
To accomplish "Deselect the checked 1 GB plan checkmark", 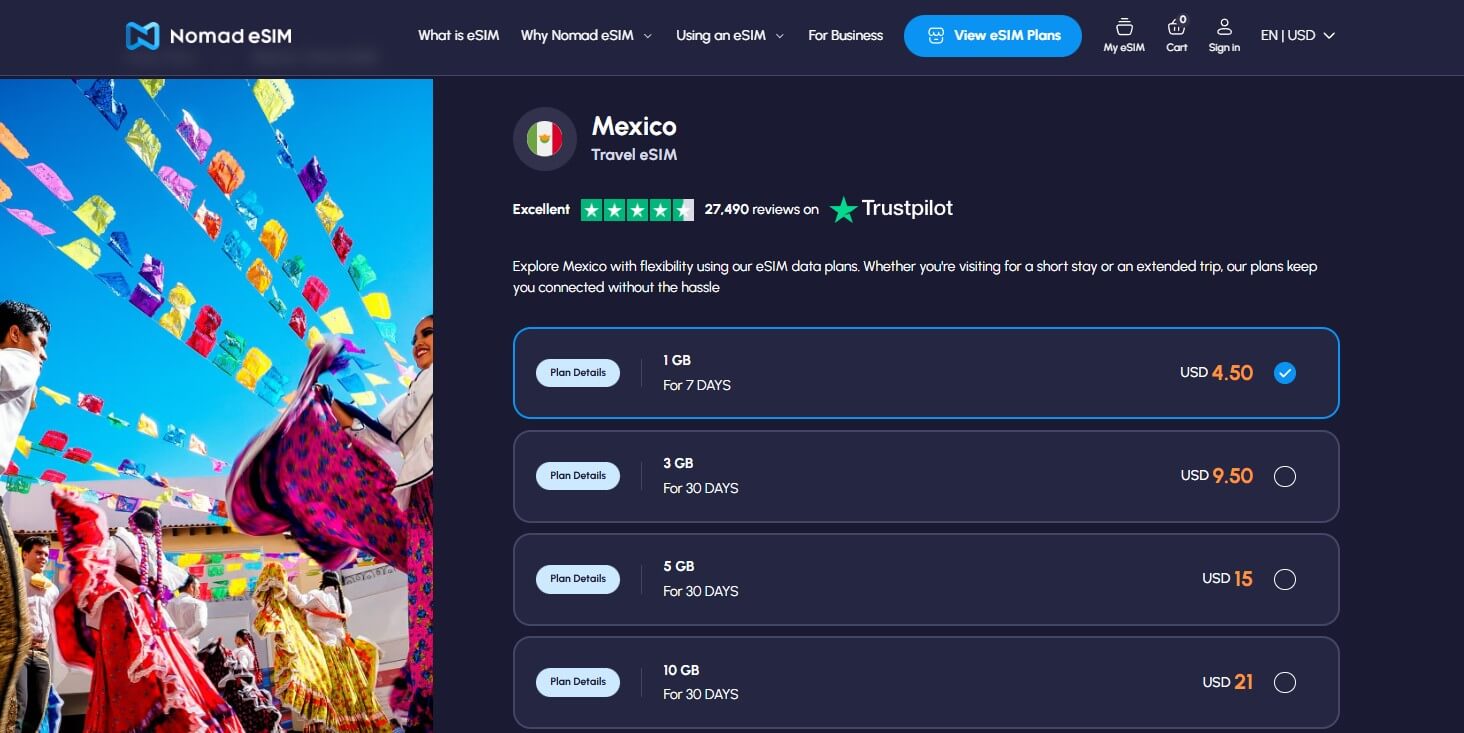I will click(x=1285, y=372).
